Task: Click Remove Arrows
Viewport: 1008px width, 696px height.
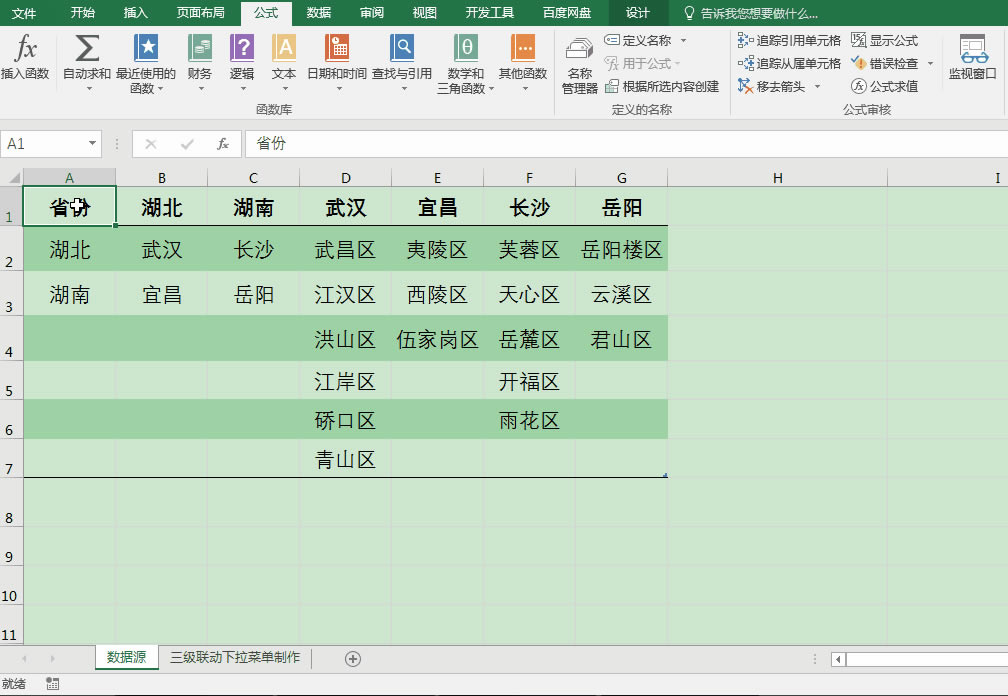Action: 771,86
